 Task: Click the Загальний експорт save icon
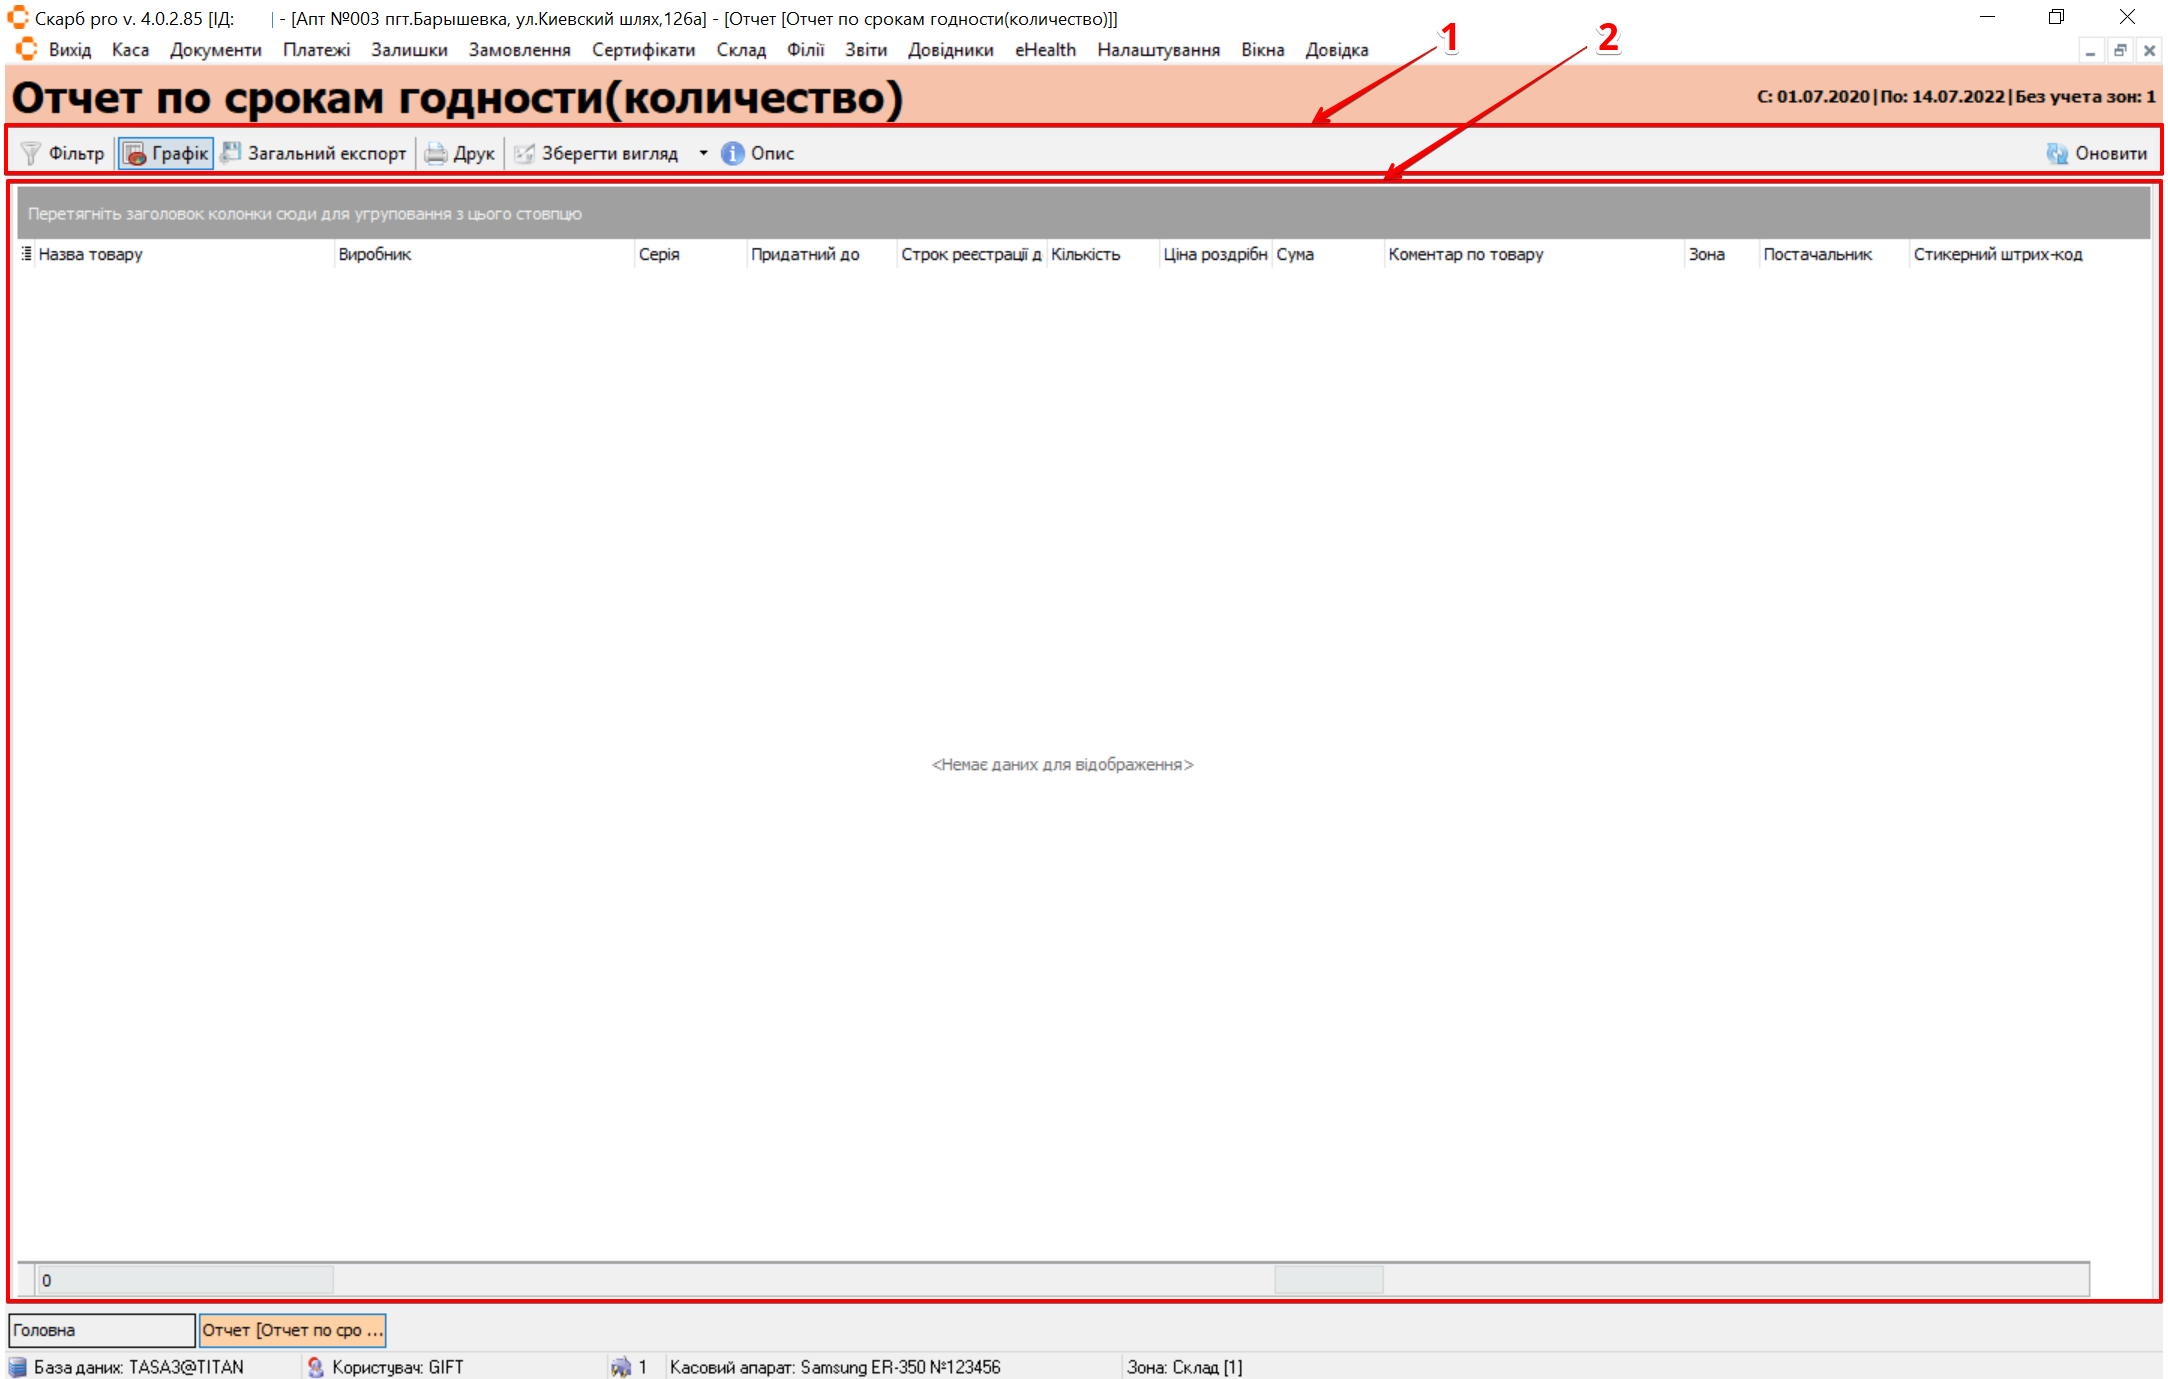(231, 153)
